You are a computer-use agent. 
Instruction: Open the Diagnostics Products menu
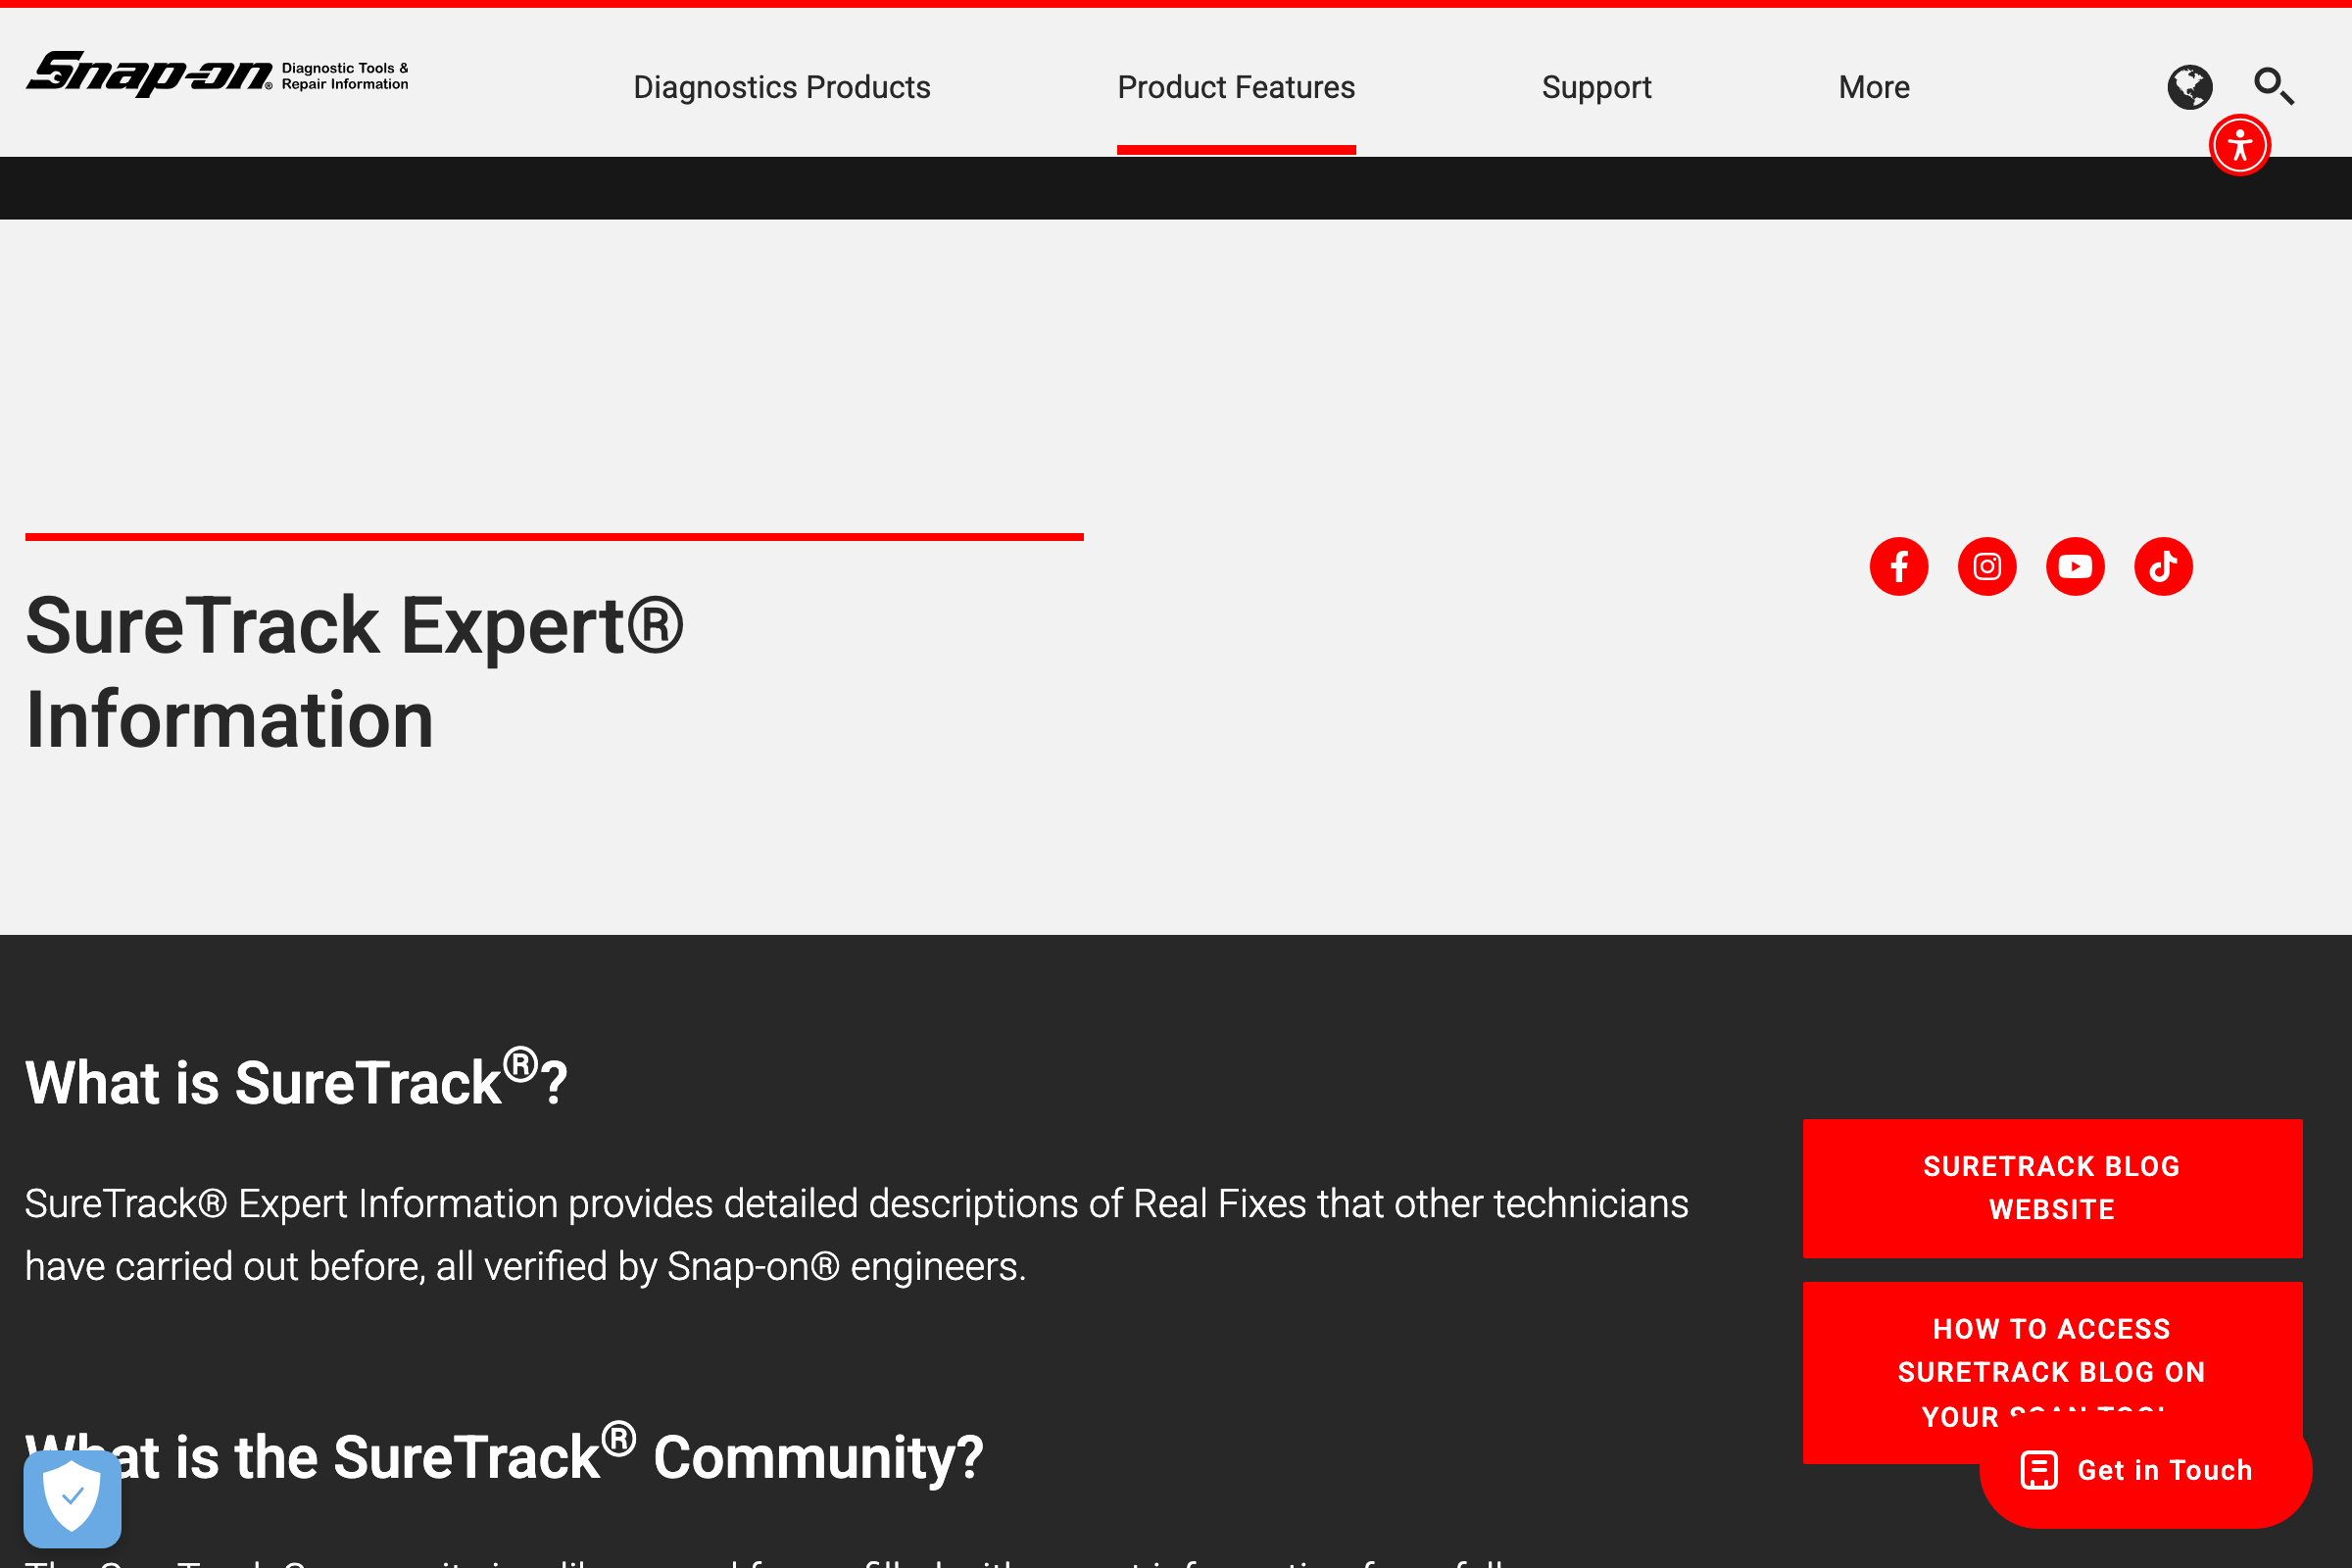782,87
